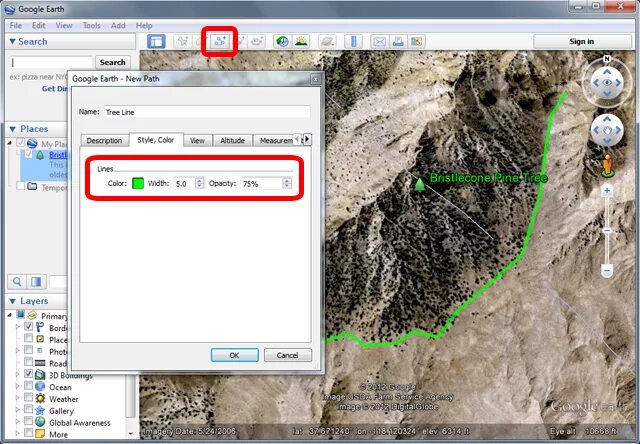Viewport: 640px width, 444px height.
Task: Show the ruler tool
Action: point(353,41)
